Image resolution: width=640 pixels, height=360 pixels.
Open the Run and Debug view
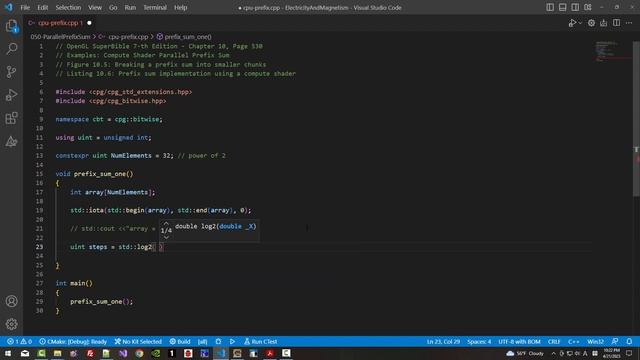pos(11,95)
